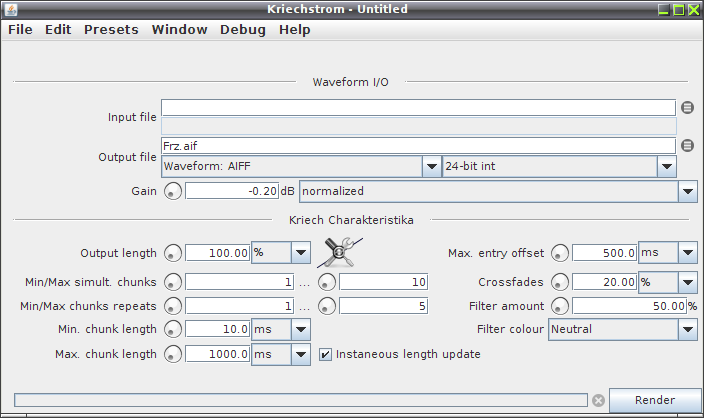Click the Crossfades value field 20.00

click(604, 282)
